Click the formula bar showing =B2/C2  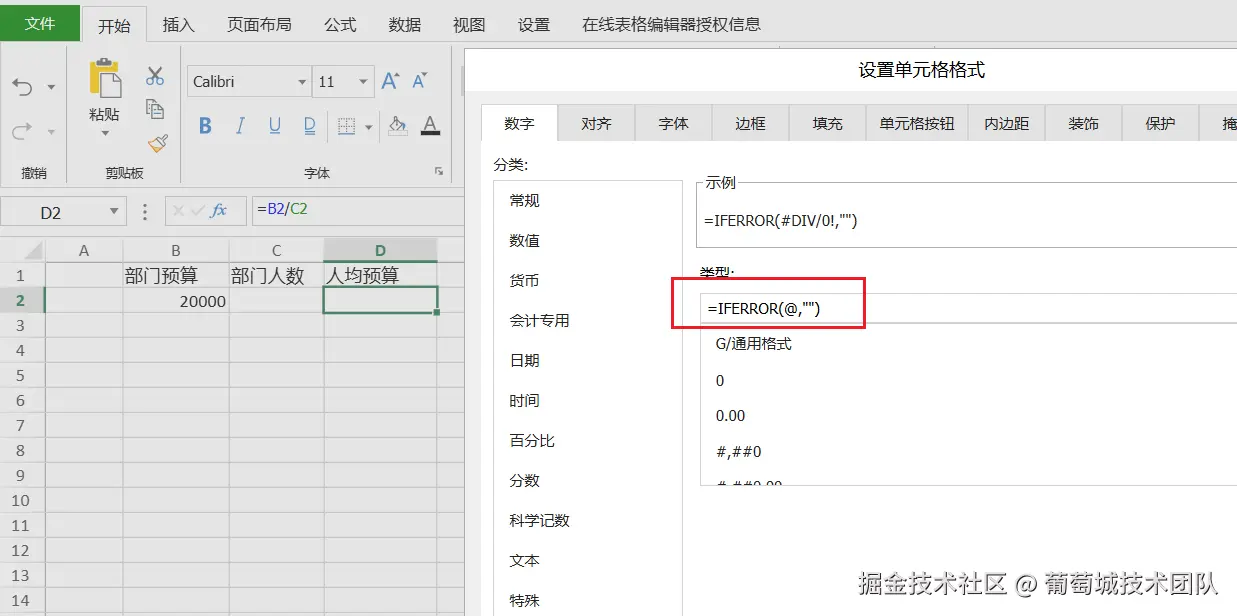click(x=357, y=211)
